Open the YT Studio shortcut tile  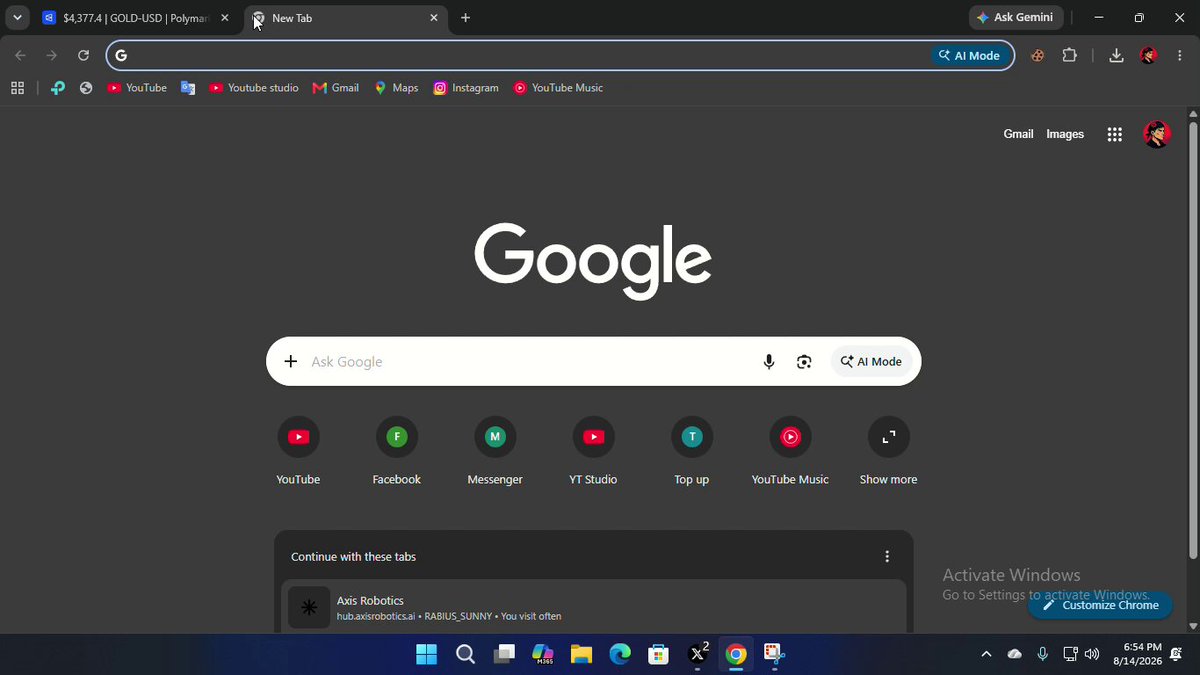593,450
